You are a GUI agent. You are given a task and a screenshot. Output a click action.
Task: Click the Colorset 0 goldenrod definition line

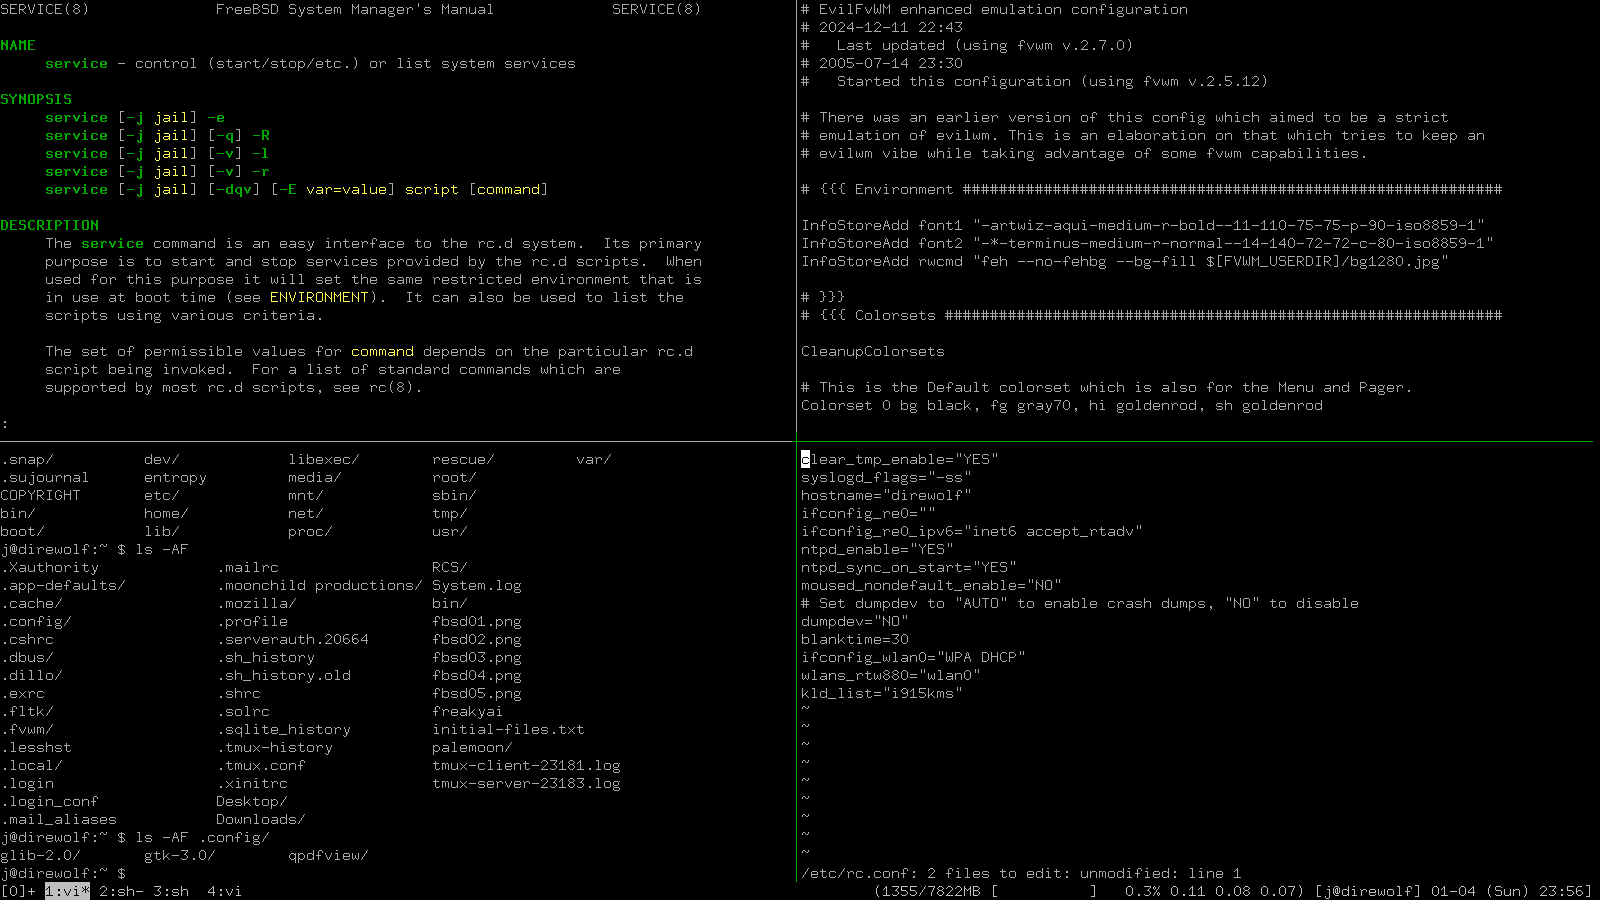[x=1061, y=405]
